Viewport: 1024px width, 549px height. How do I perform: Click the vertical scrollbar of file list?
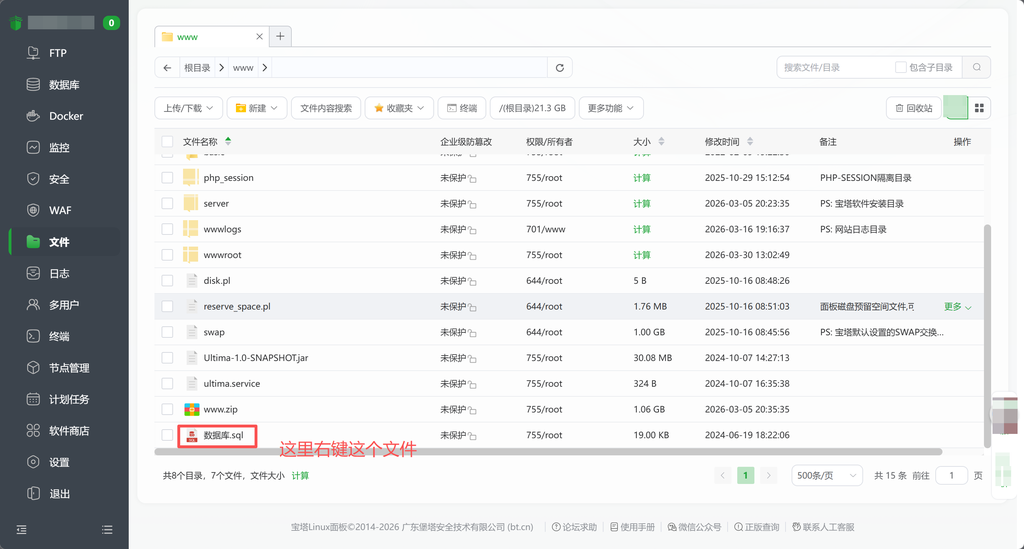[x=987, y=336]
